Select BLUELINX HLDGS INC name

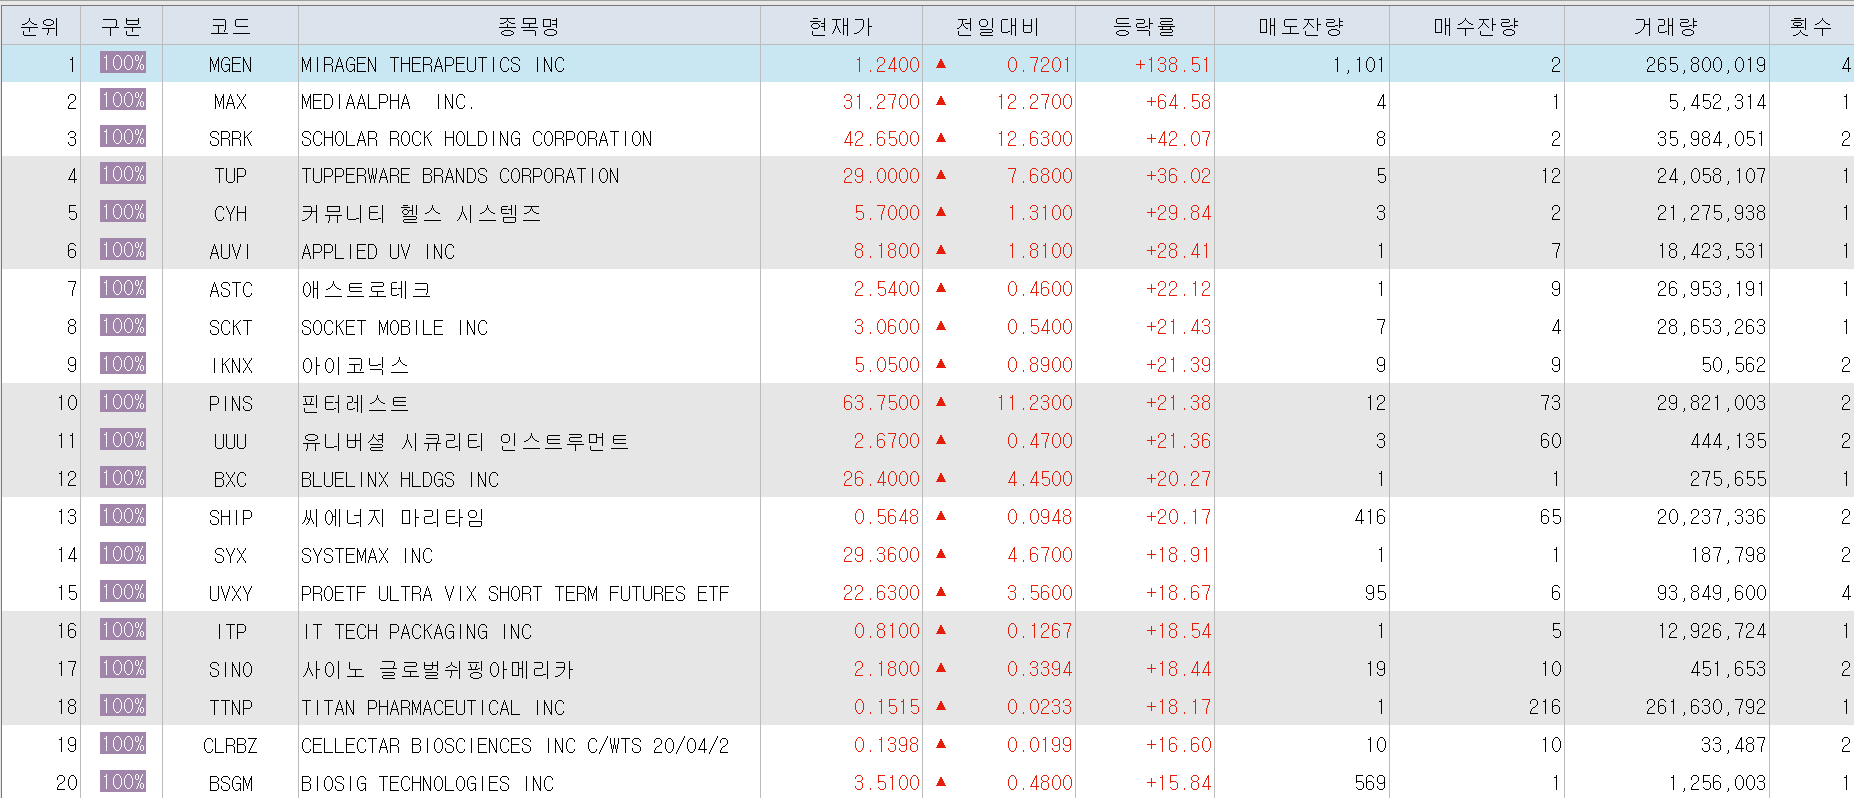pyautogui.click(x=400, y=480)
